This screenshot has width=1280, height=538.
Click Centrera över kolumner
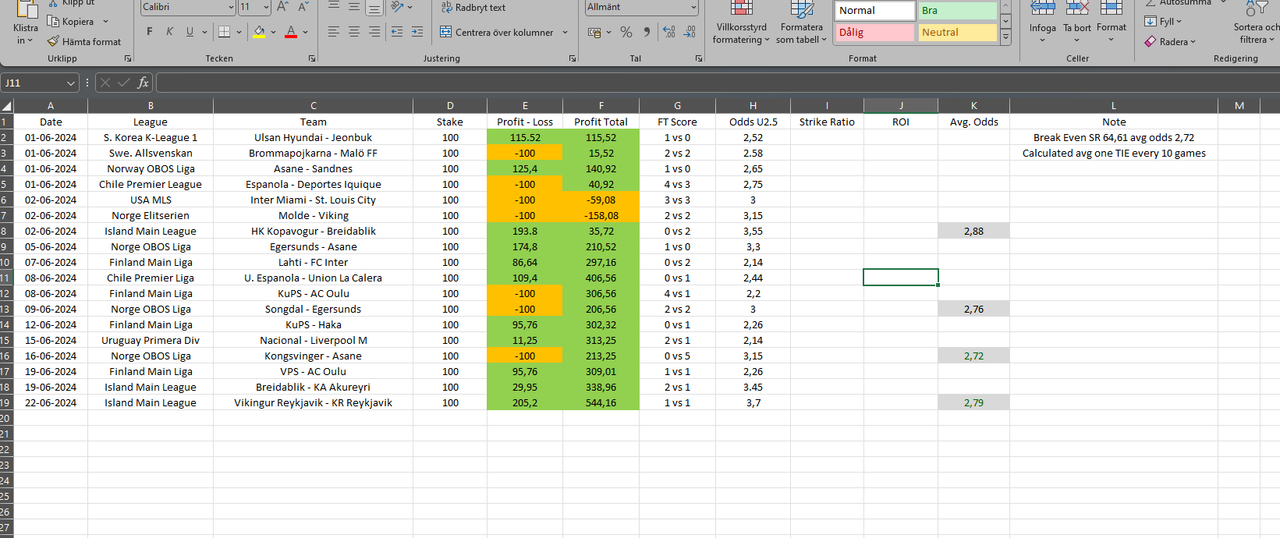tap(496, 32)
